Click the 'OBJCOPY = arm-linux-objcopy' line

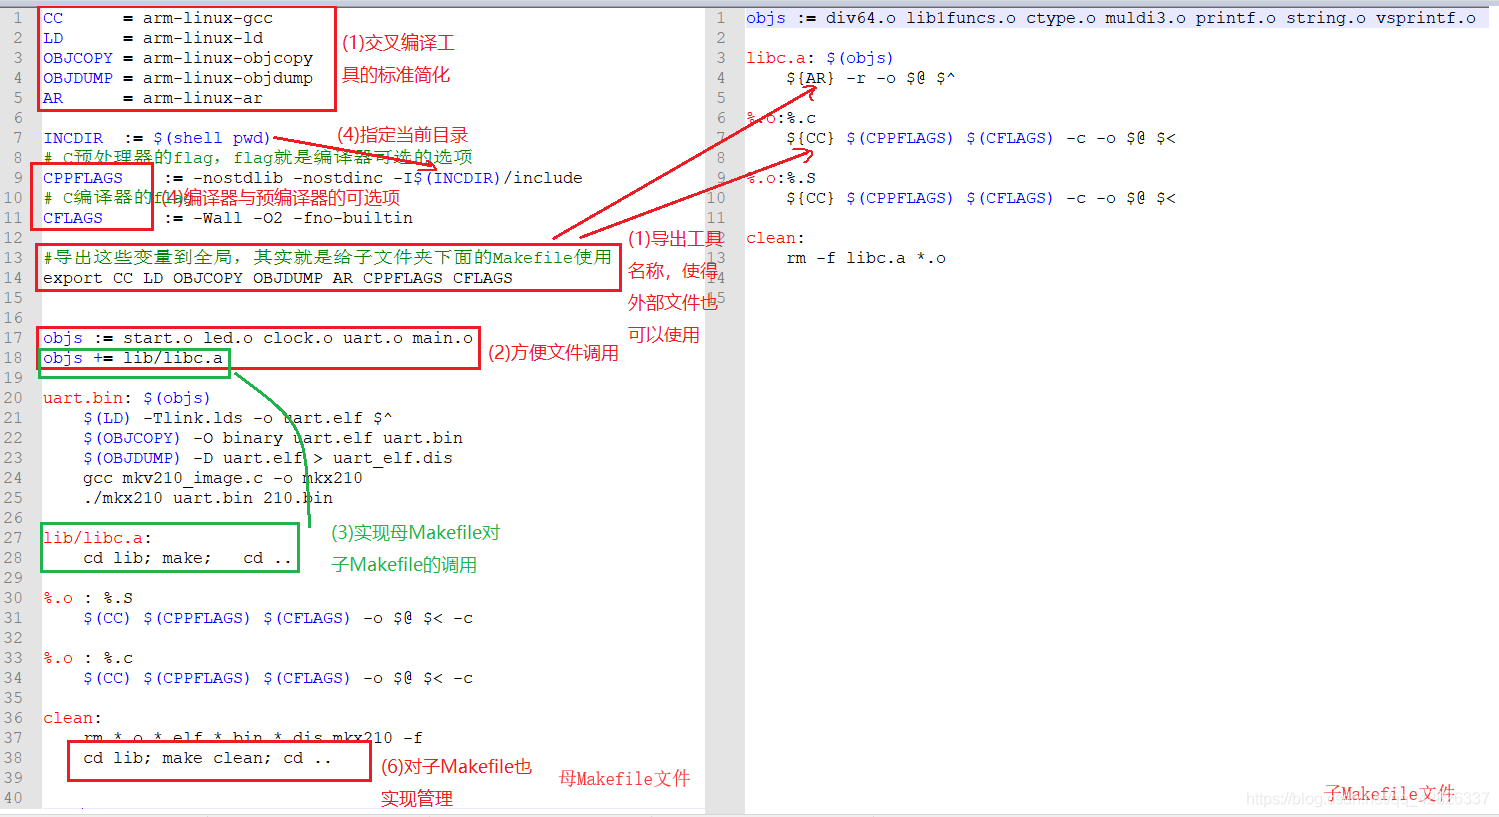(178, 58)
